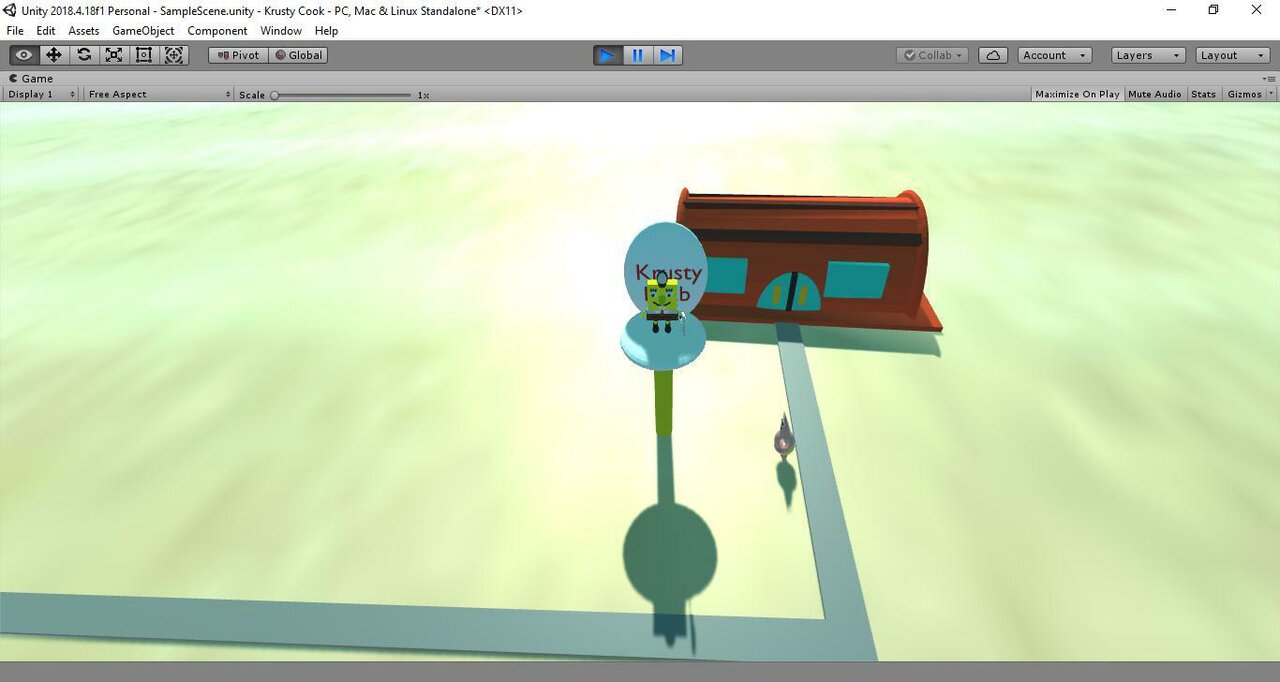
Task: Toggle Global handle rotation mode
Action: (x=298, y=55)
